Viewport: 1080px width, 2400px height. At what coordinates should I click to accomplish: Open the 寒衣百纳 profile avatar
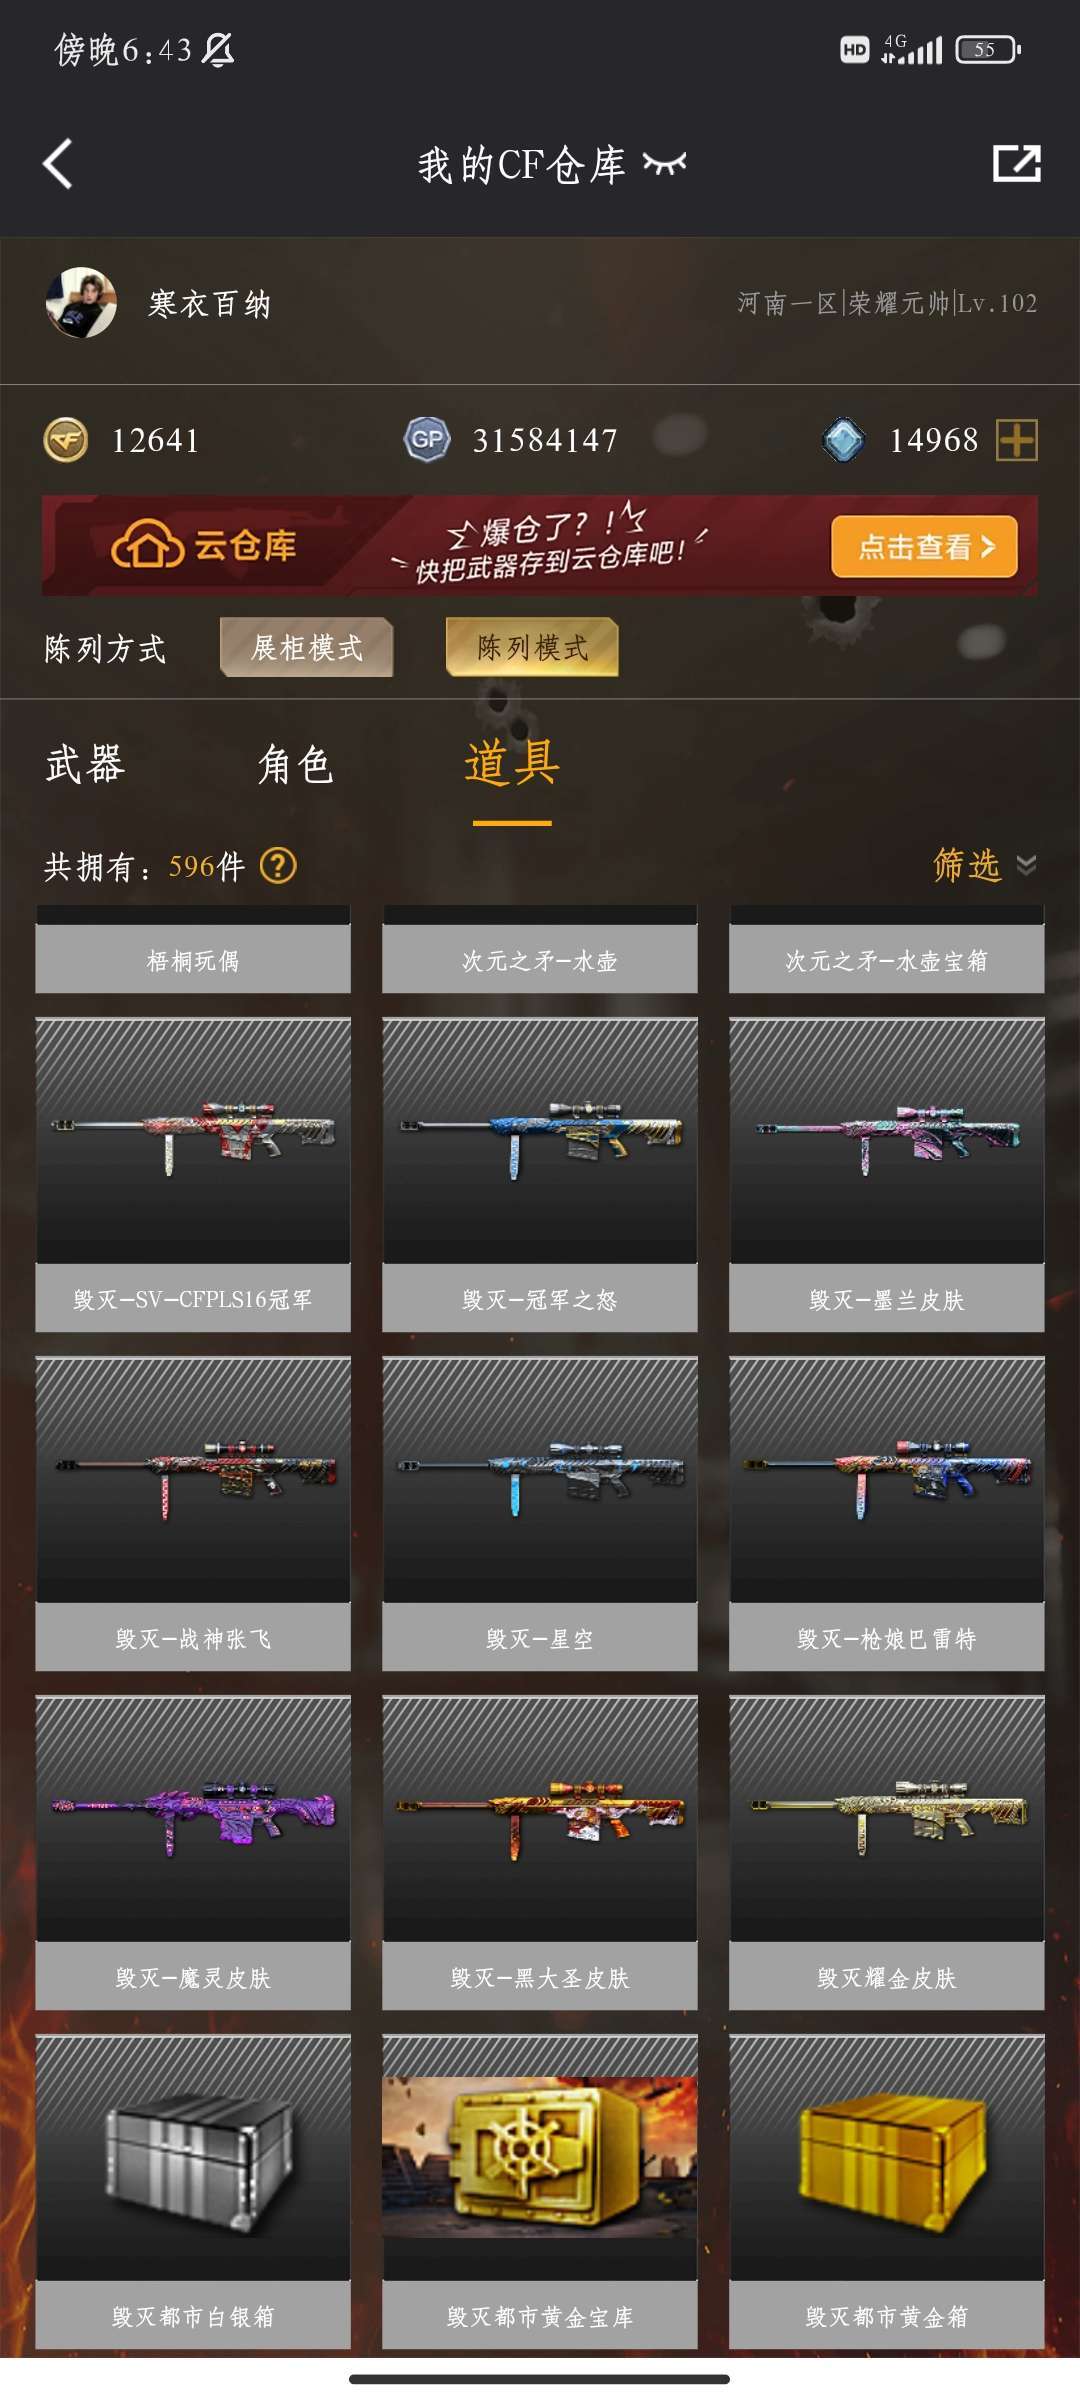[x=81, y=303]
